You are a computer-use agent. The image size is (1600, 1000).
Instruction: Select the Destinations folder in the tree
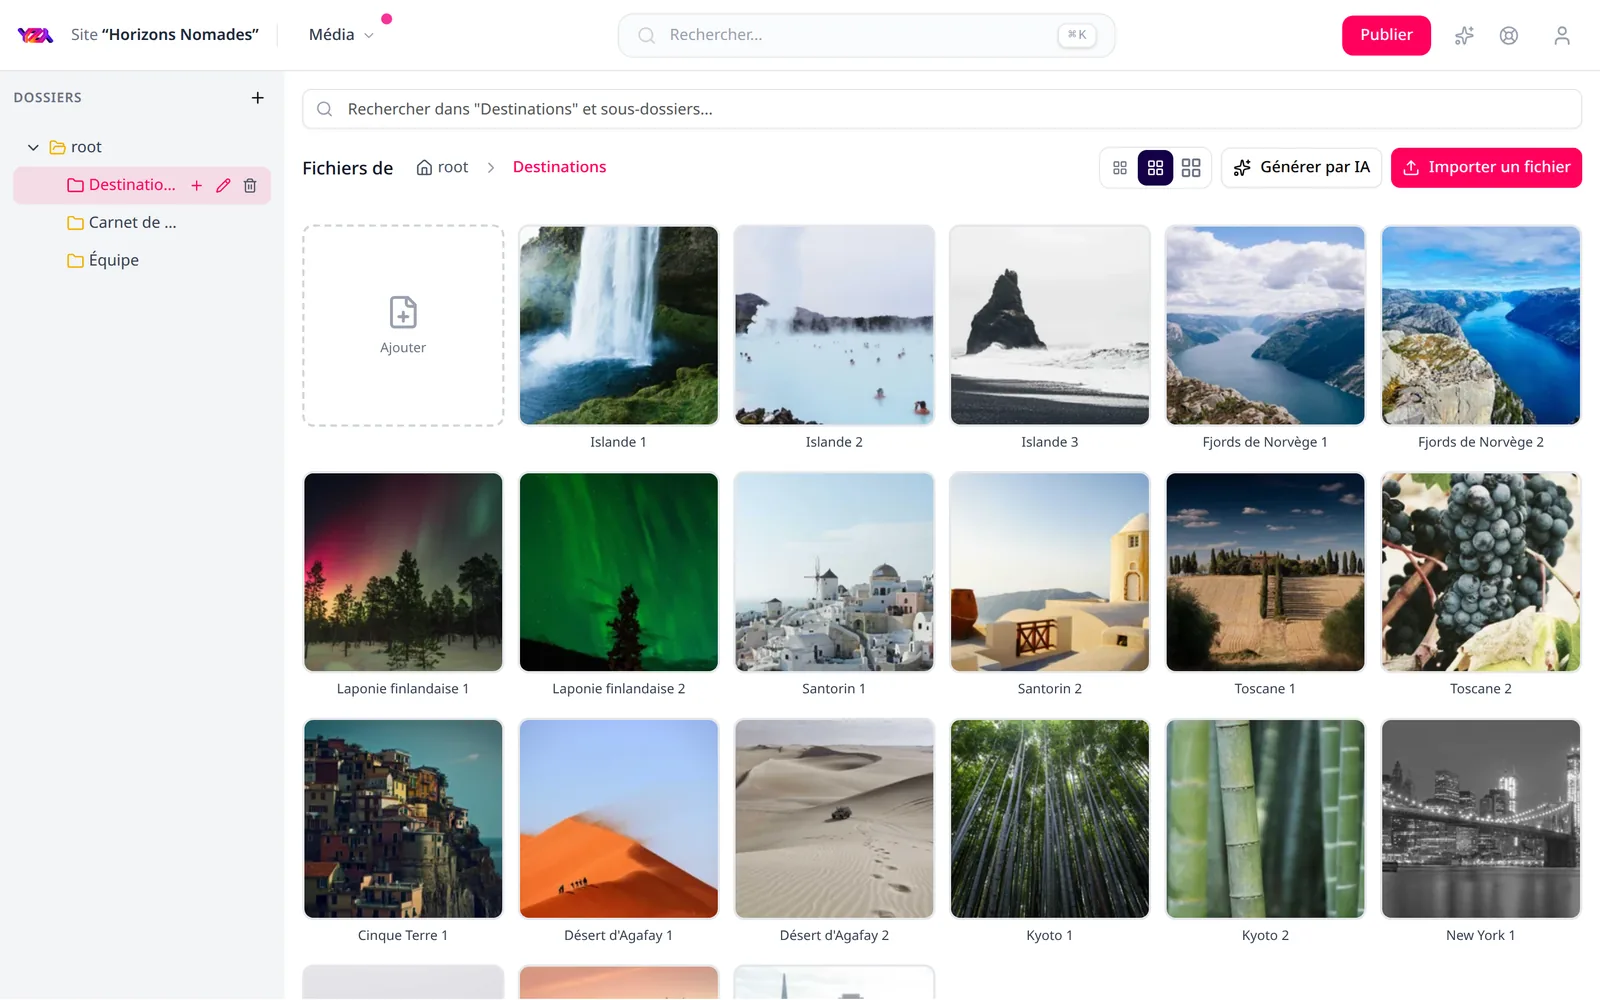[121, 185]
